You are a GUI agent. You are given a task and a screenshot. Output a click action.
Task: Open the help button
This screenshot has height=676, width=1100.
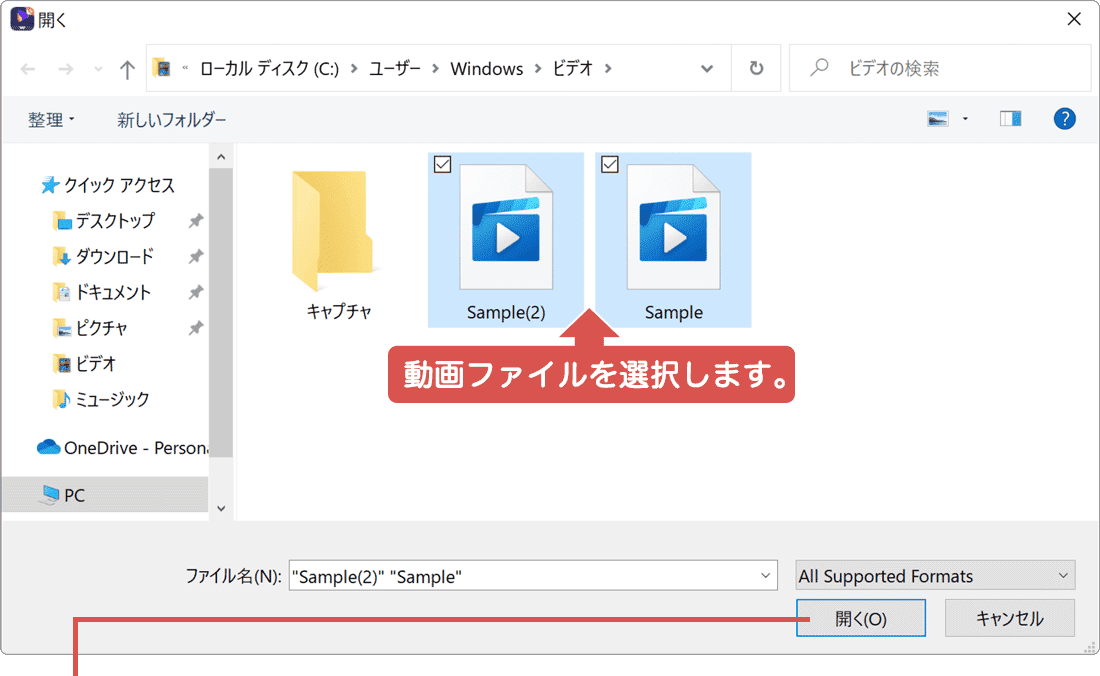1064,118
